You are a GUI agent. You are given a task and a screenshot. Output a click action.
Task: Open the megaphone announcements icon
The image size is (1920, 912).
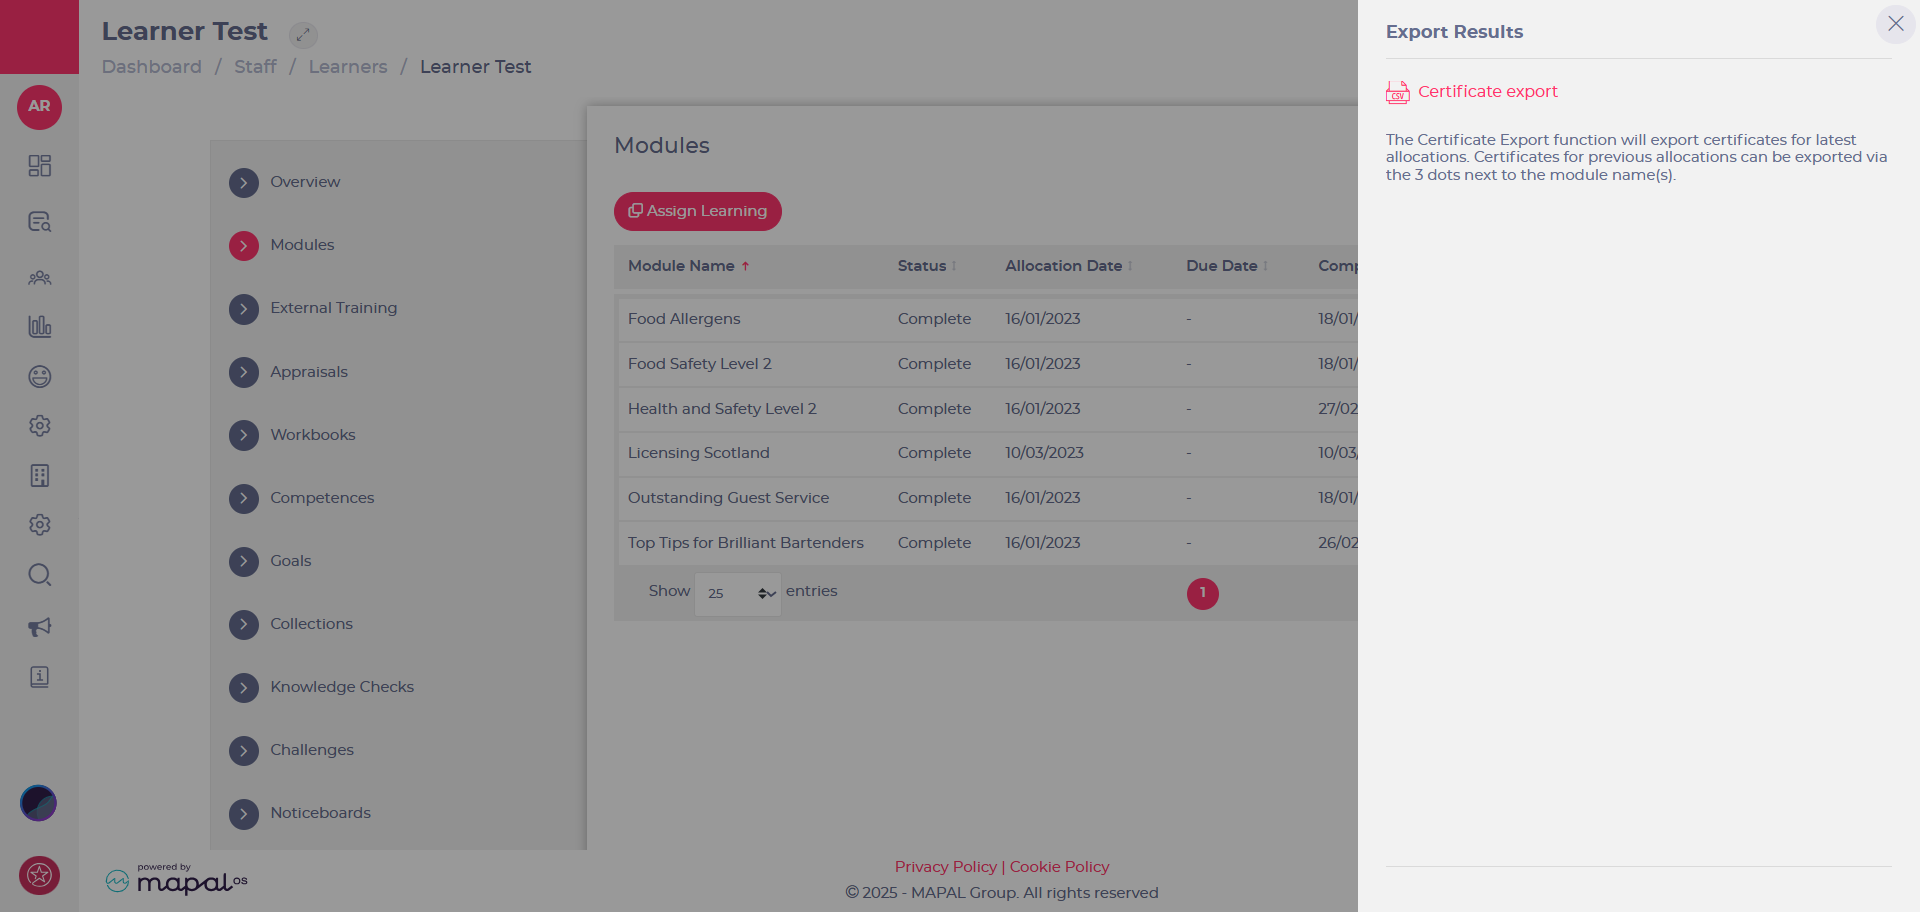[x=39, y=627]
